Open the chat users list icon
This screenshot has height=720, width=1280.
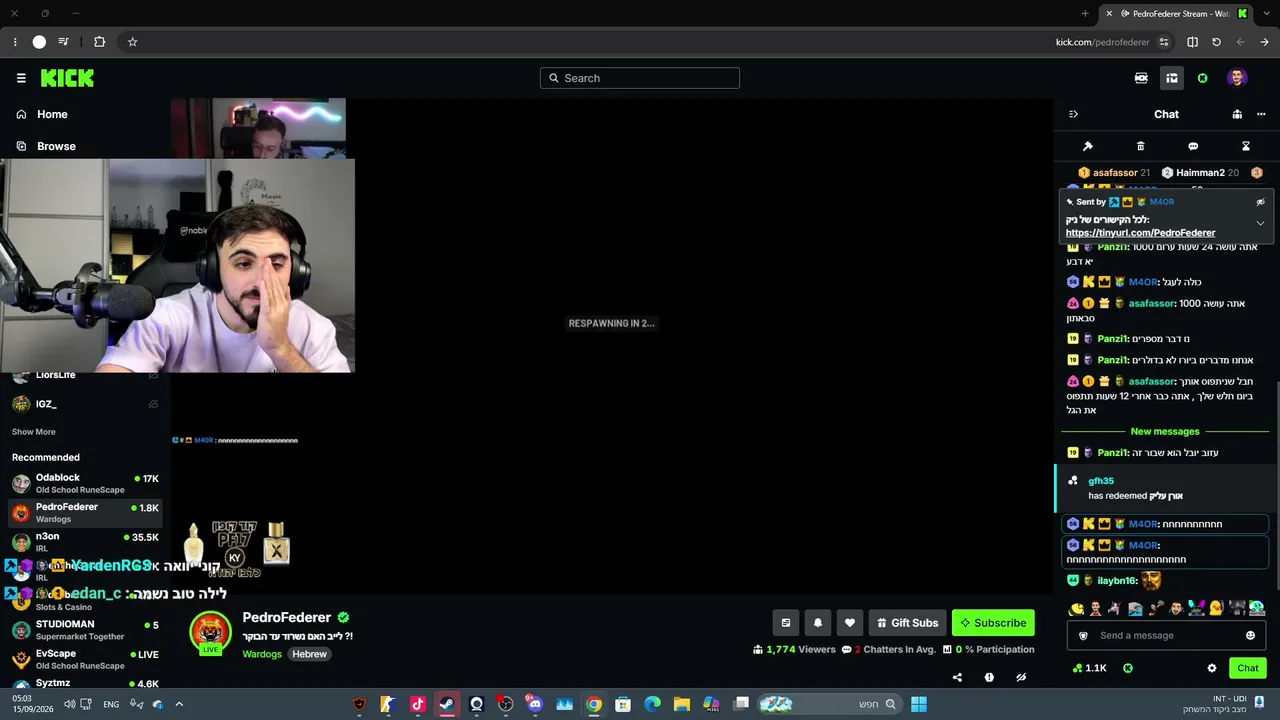point(1237,114)
